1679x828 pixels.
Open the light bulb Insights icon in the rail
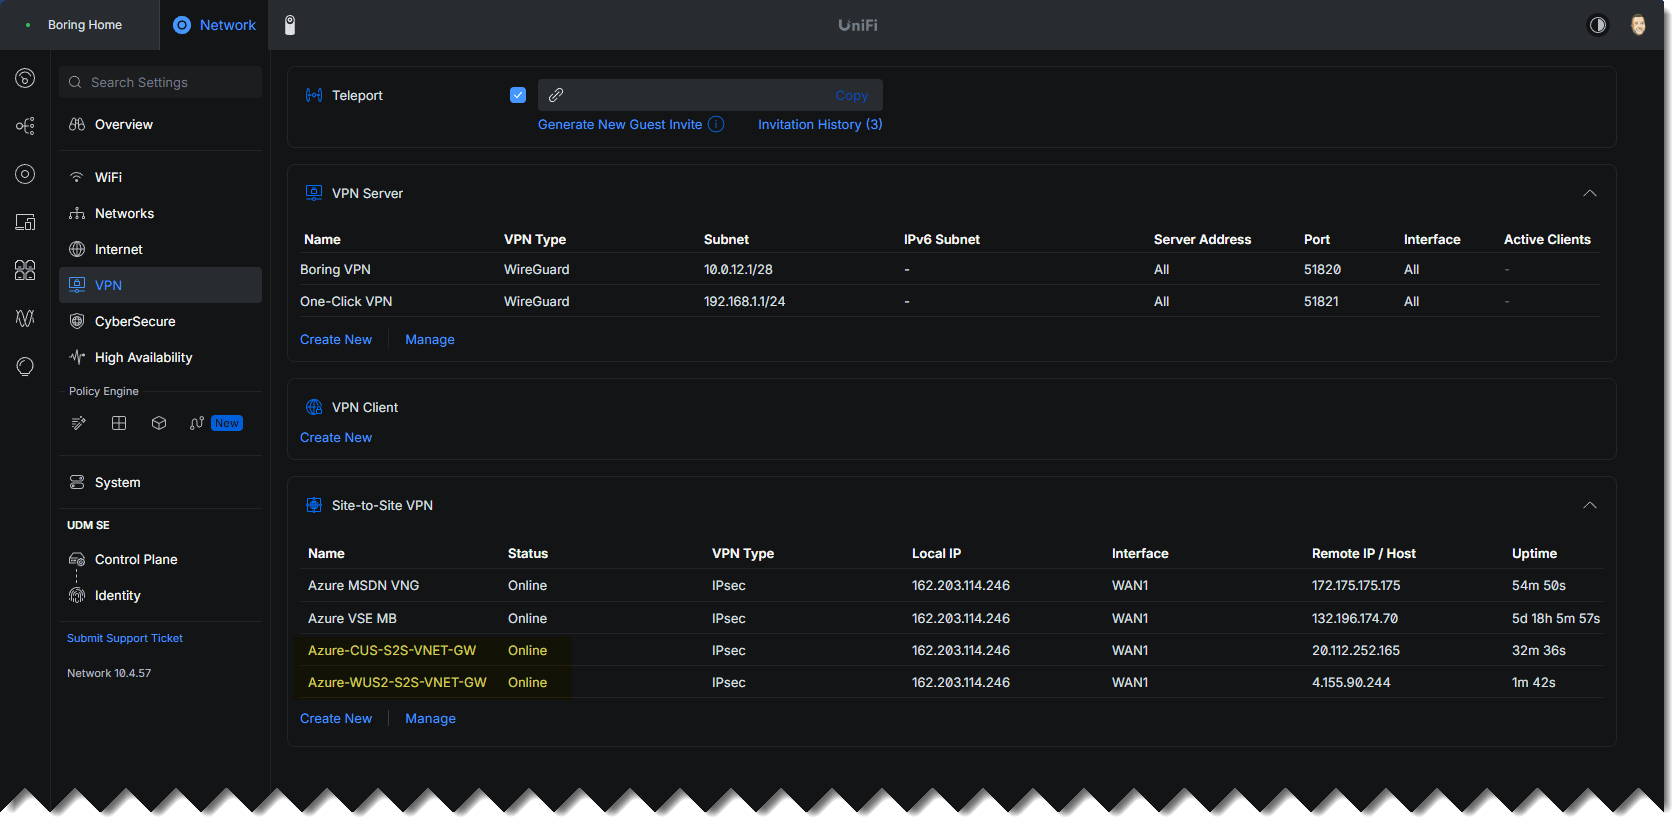(x=25, y=366)
